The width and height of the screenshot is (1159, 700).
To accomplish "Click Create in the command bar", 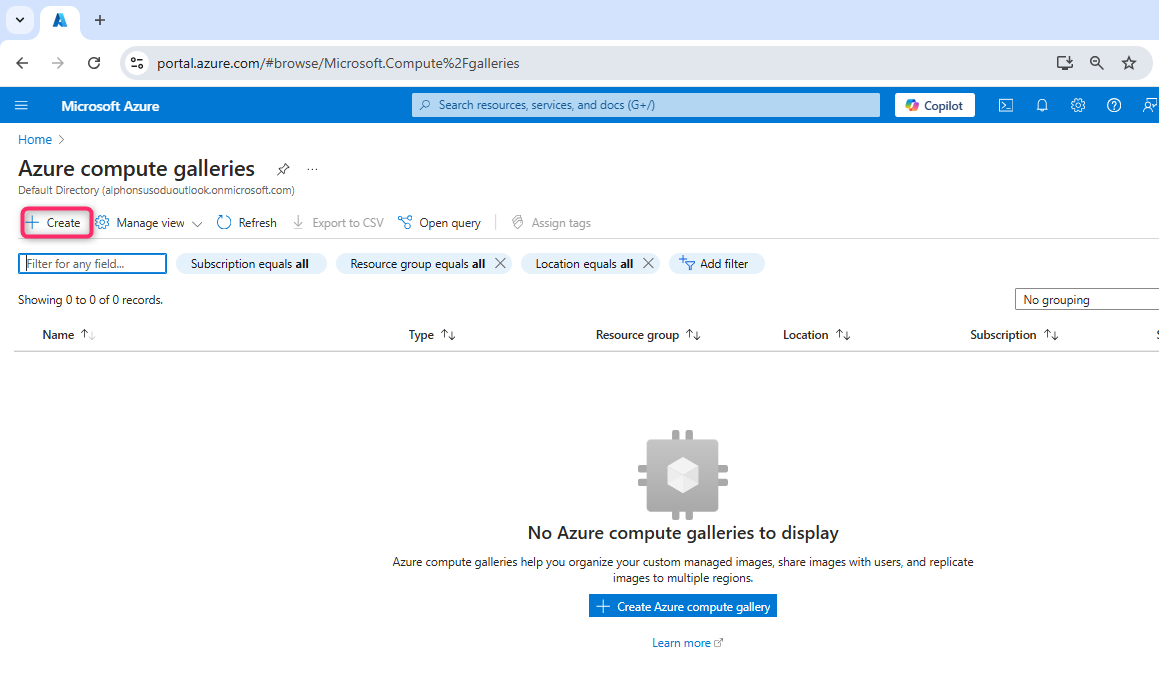I will tap(56, 223).
